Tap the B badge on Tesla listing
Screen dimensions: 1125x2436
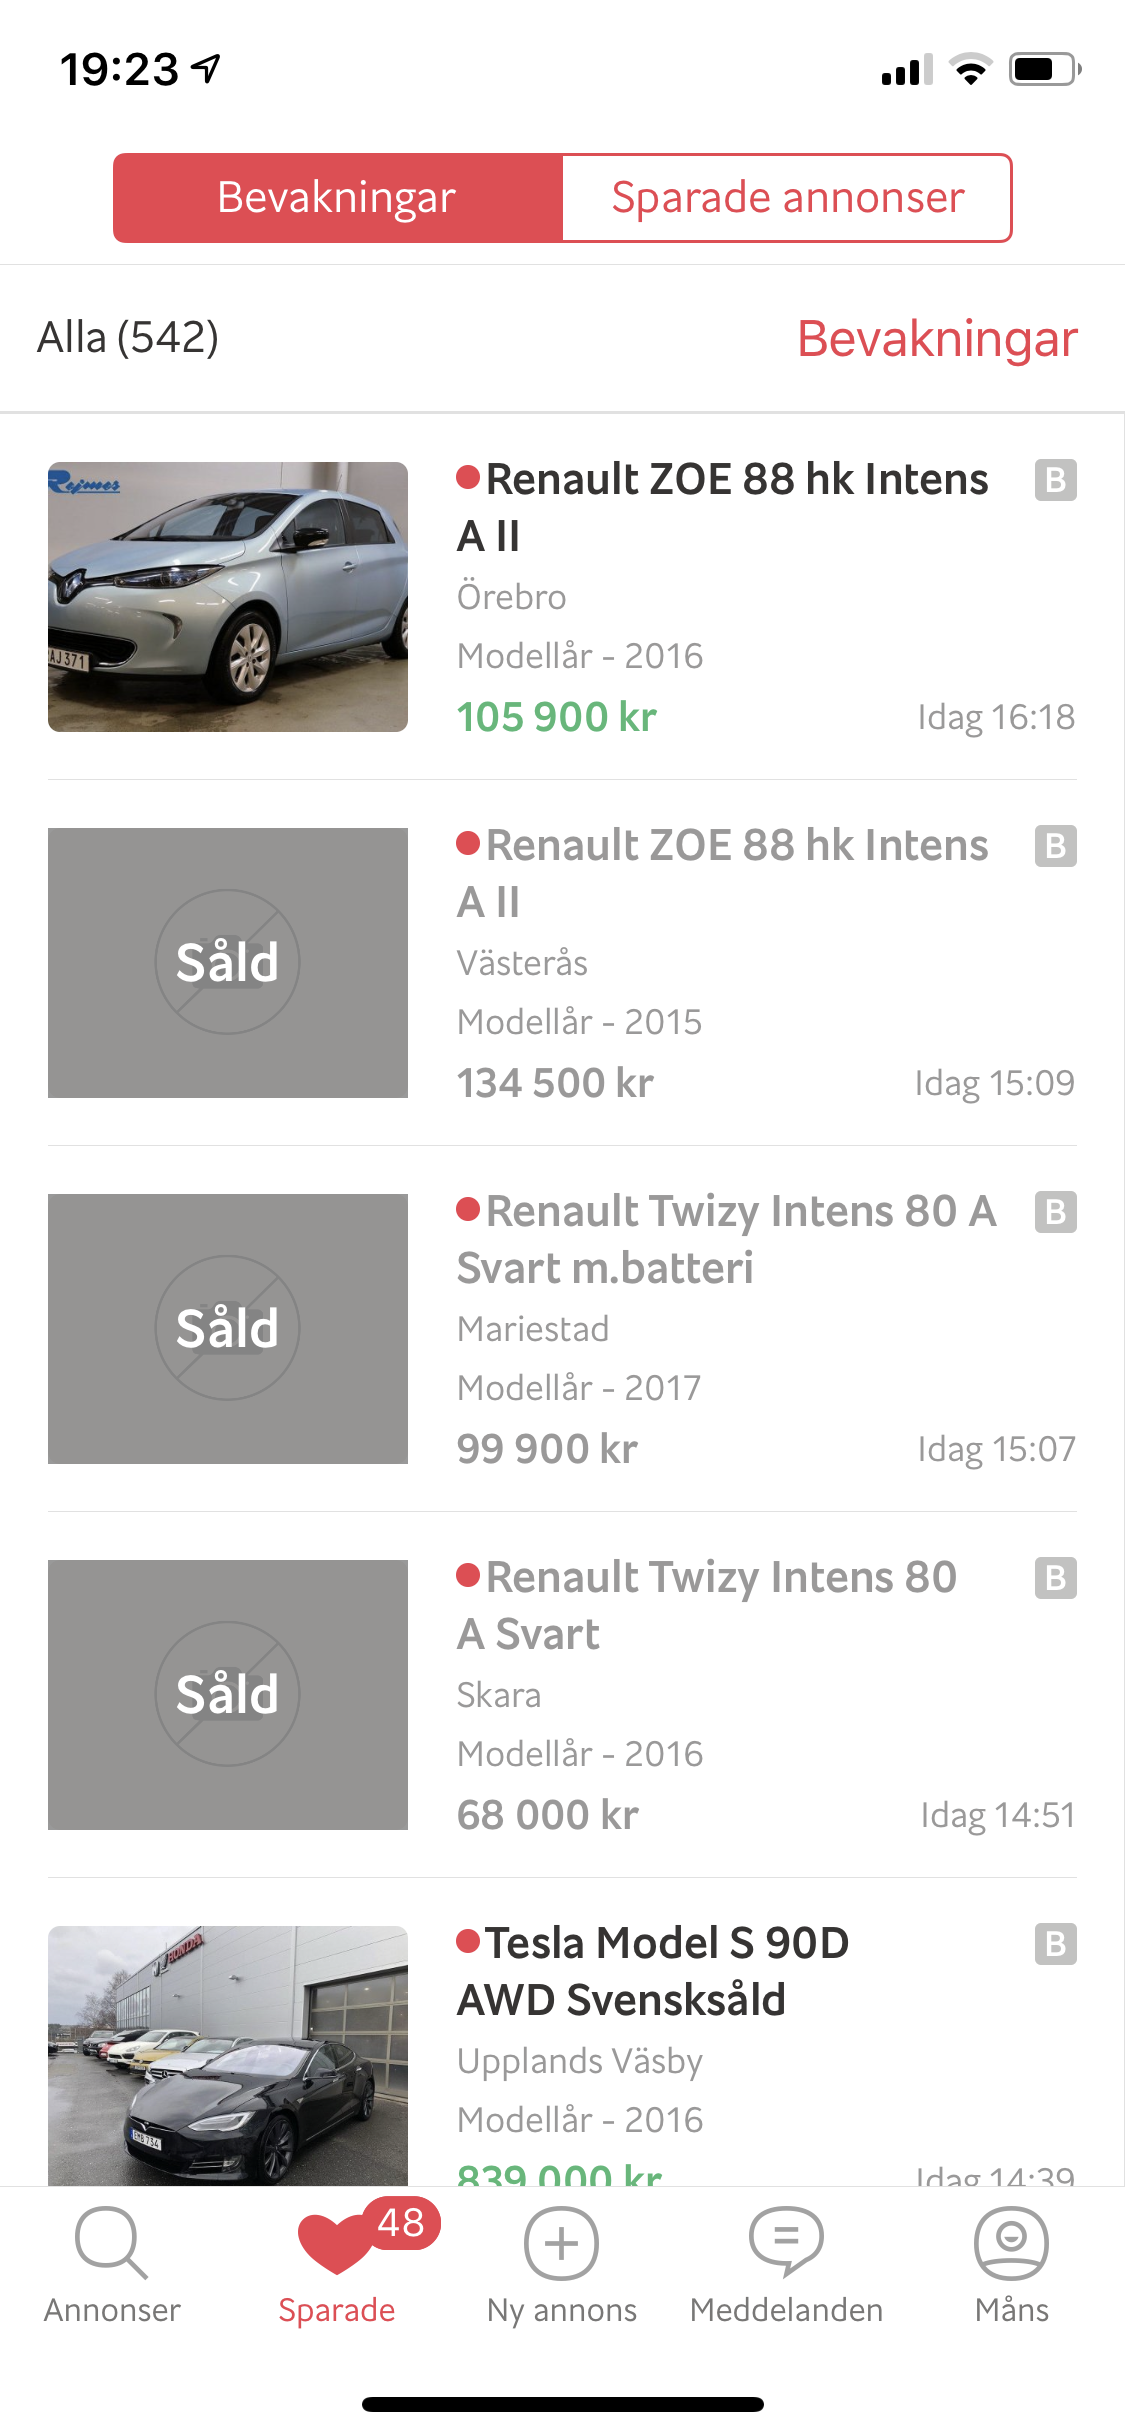(1055, 1944)
